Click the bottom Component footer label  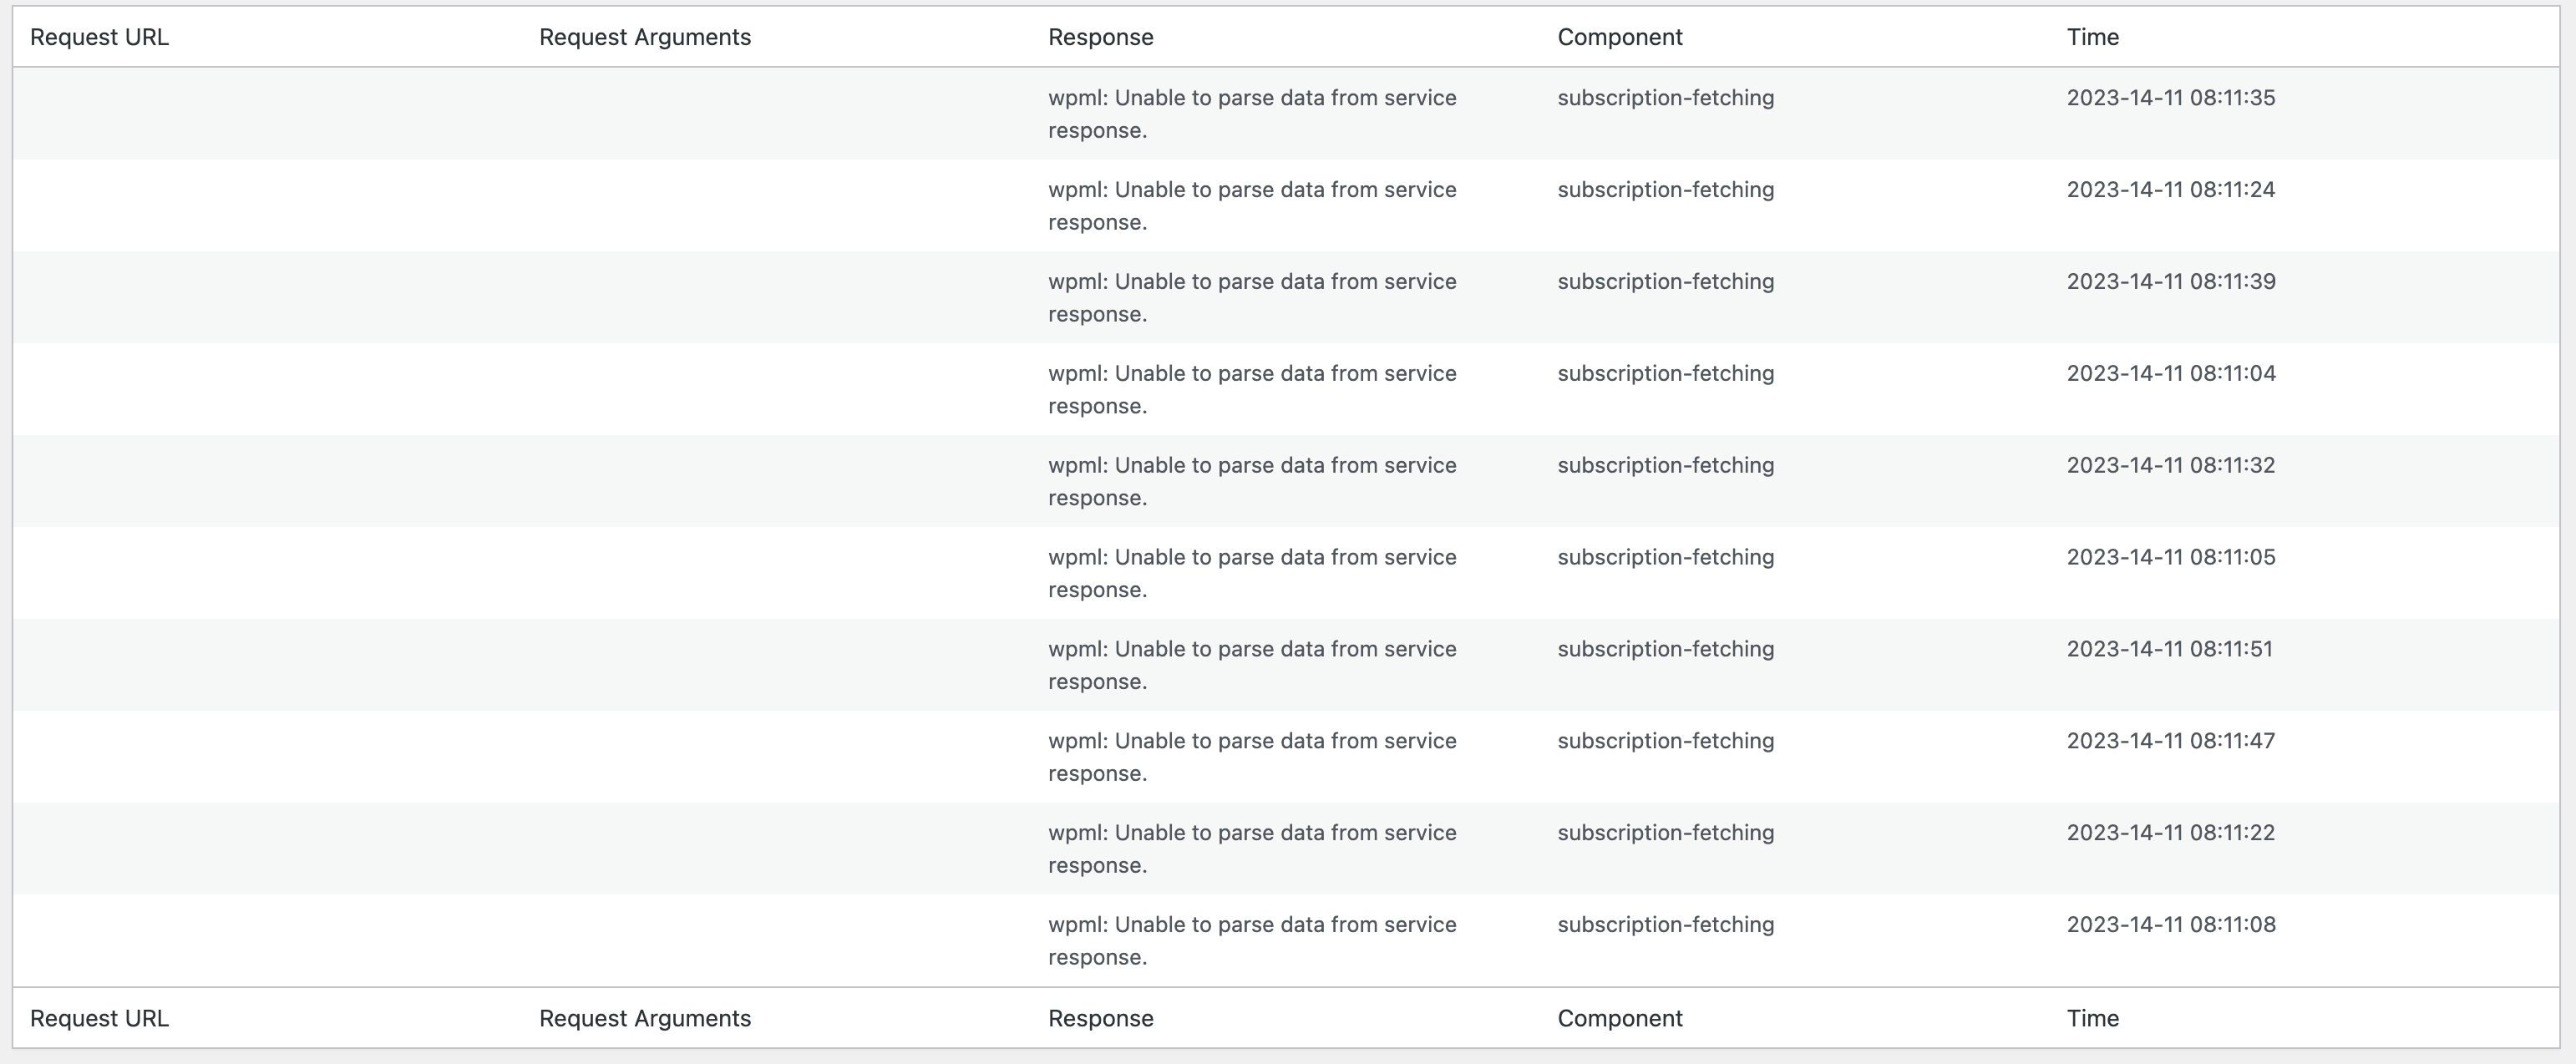(x=1620, y=1018)
